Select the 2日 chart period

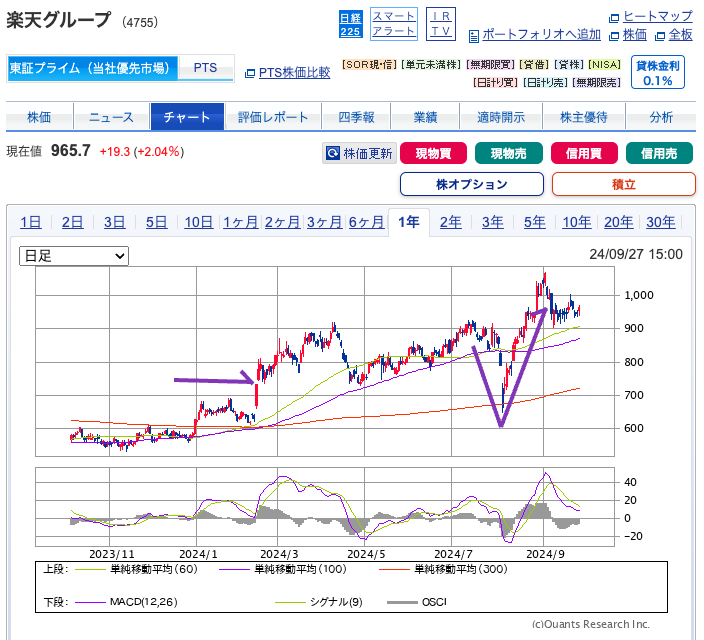tap(72, 222)
